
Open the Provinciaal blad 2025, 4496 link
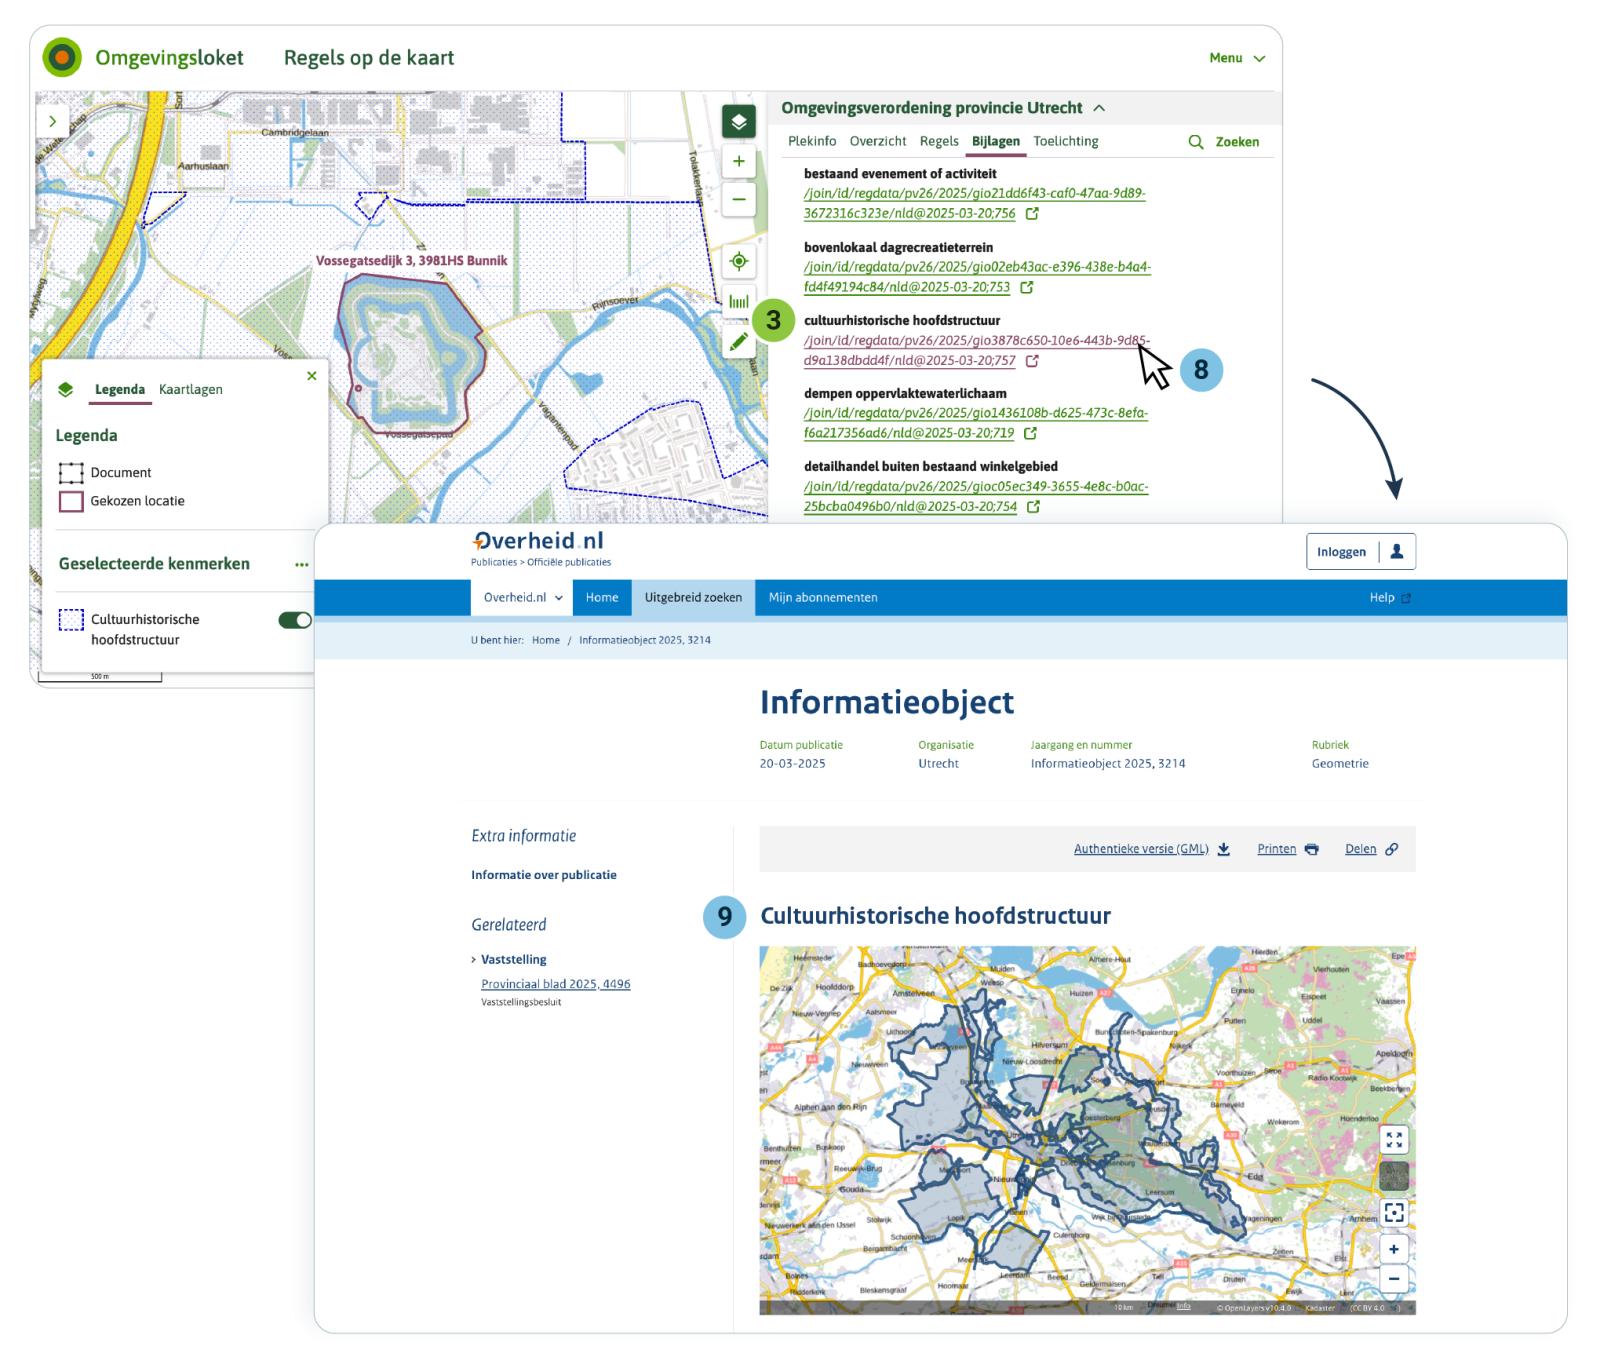[555, 983]
